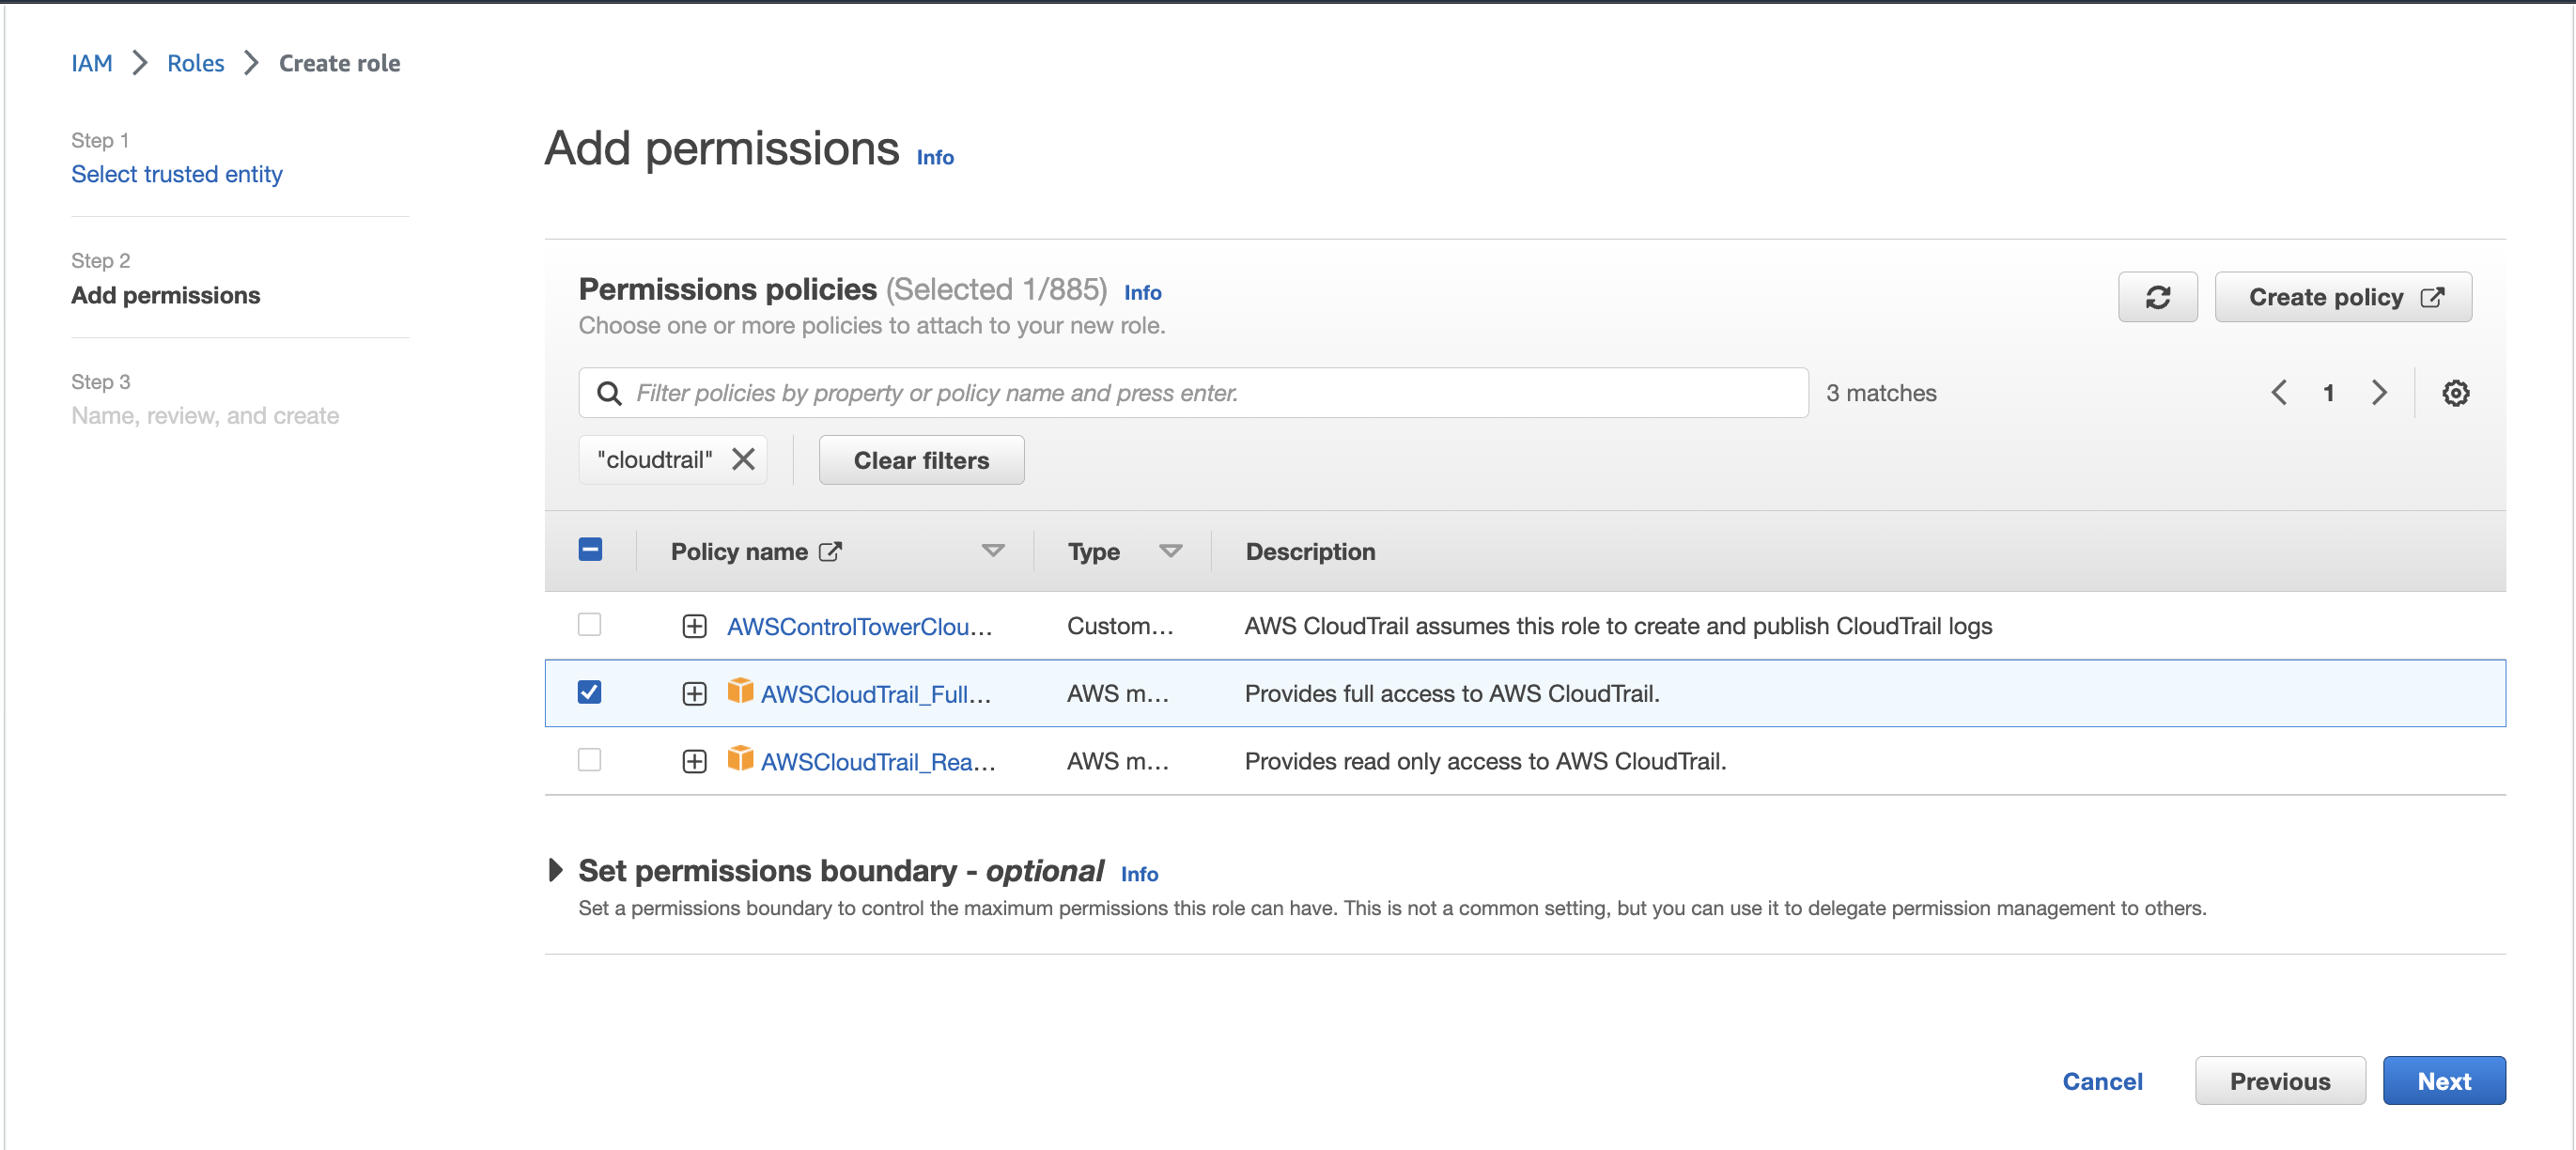This screenshot has width=2576, height=1150.
Task: Open Policy name column sort dropdown
Action: click(992, 551)
